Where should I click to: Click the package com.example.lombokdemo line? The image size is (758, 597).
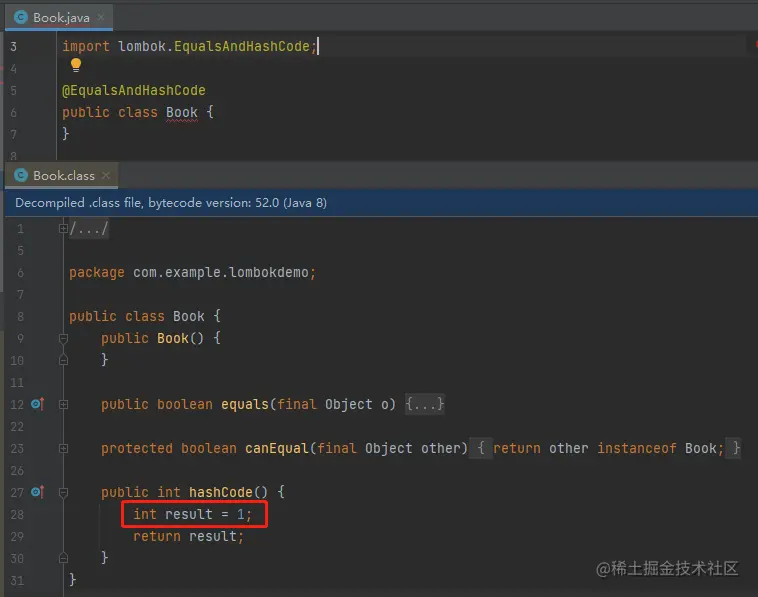(x=192, y=273)
